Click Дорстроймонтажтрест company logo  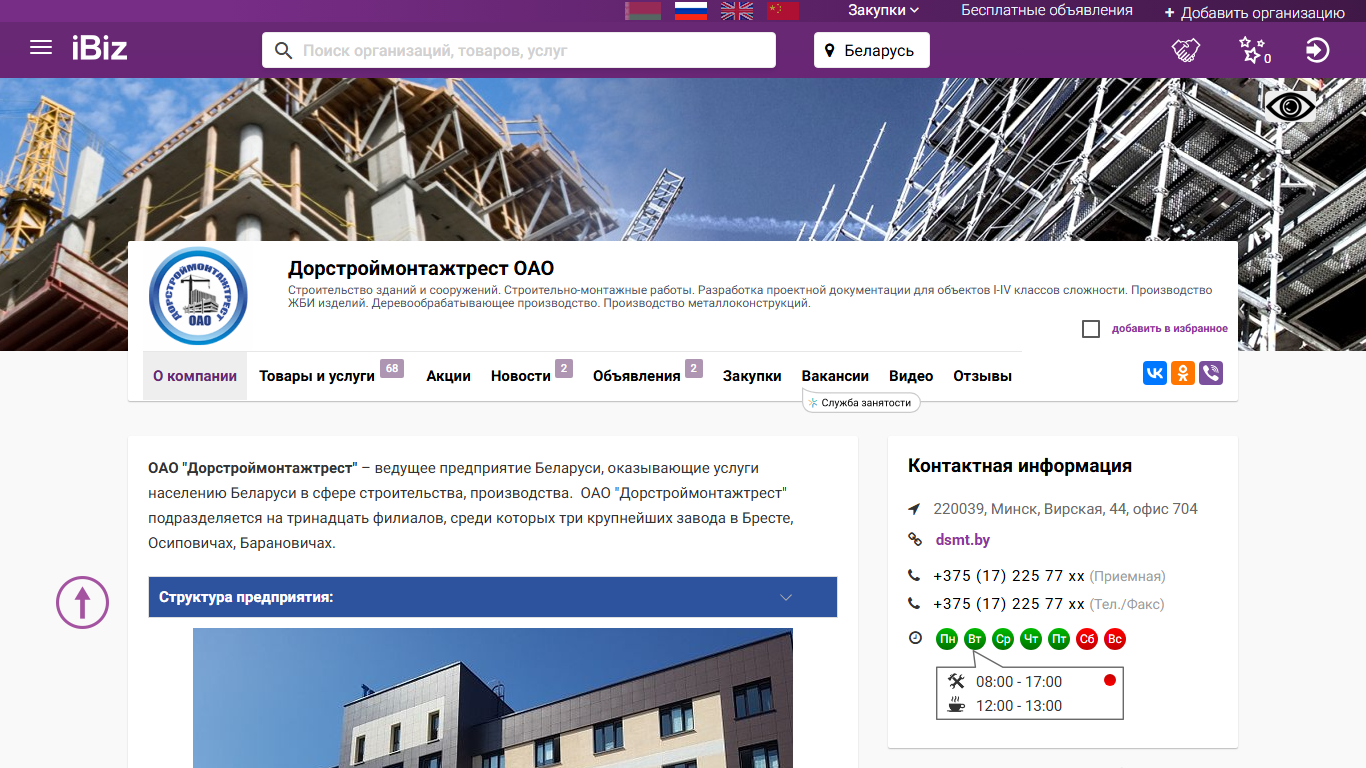[x=198, y=296]
